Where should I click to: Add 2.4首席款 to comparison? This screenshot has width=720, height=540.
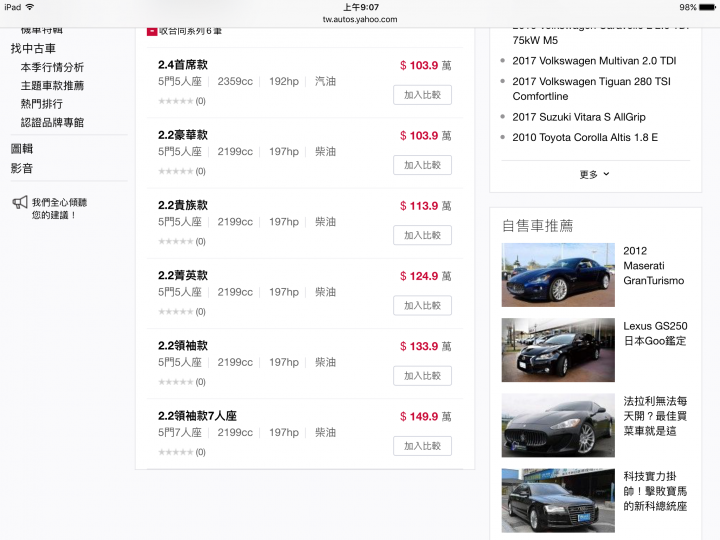pos(422,95)
